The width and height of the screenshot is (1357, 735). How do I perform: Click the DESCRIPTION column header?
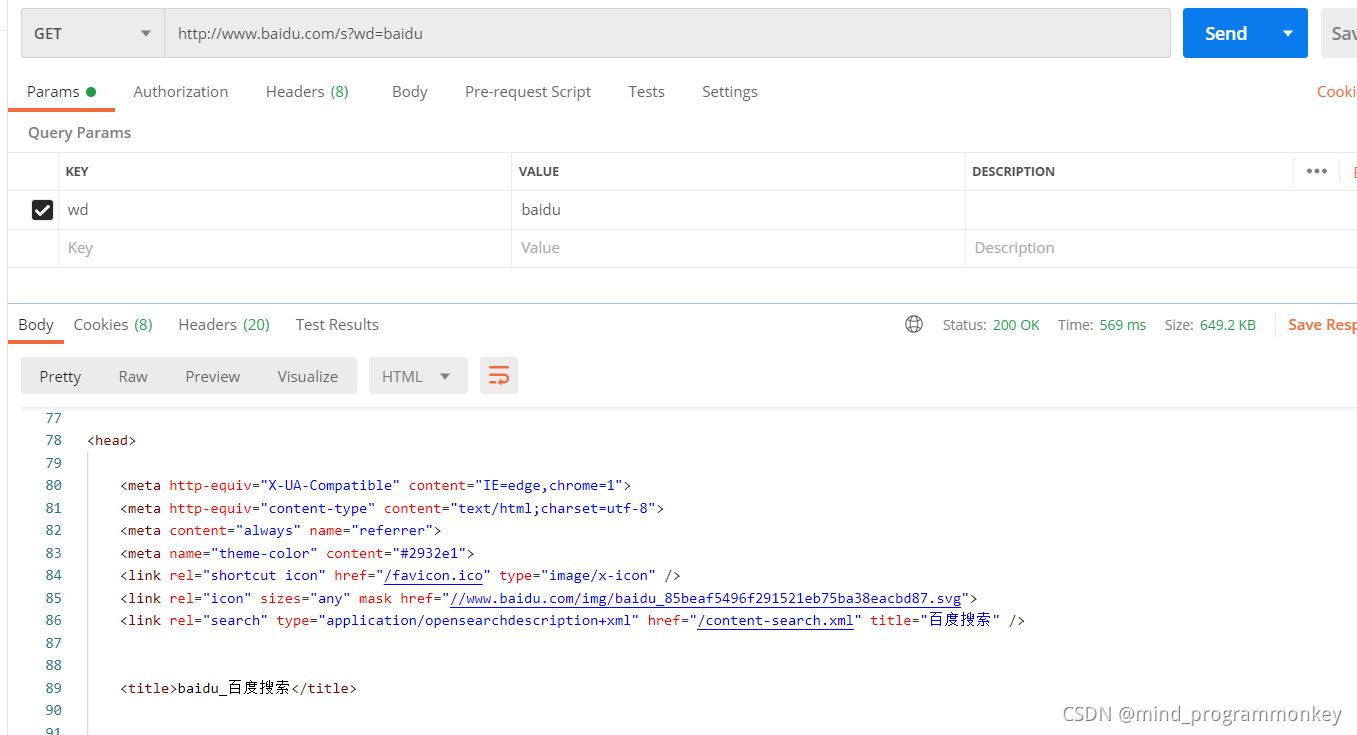point(1013,171)
